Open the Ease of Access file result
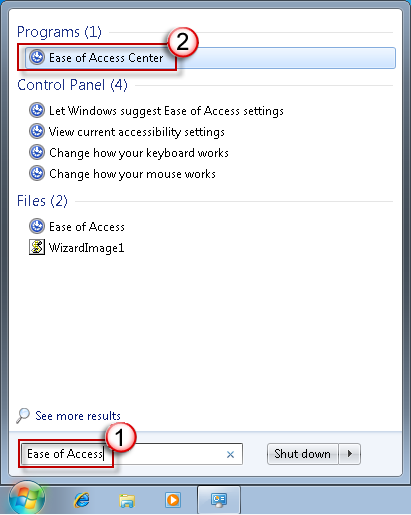Viewport: 411px width, 515px height. tap(87, 227)
